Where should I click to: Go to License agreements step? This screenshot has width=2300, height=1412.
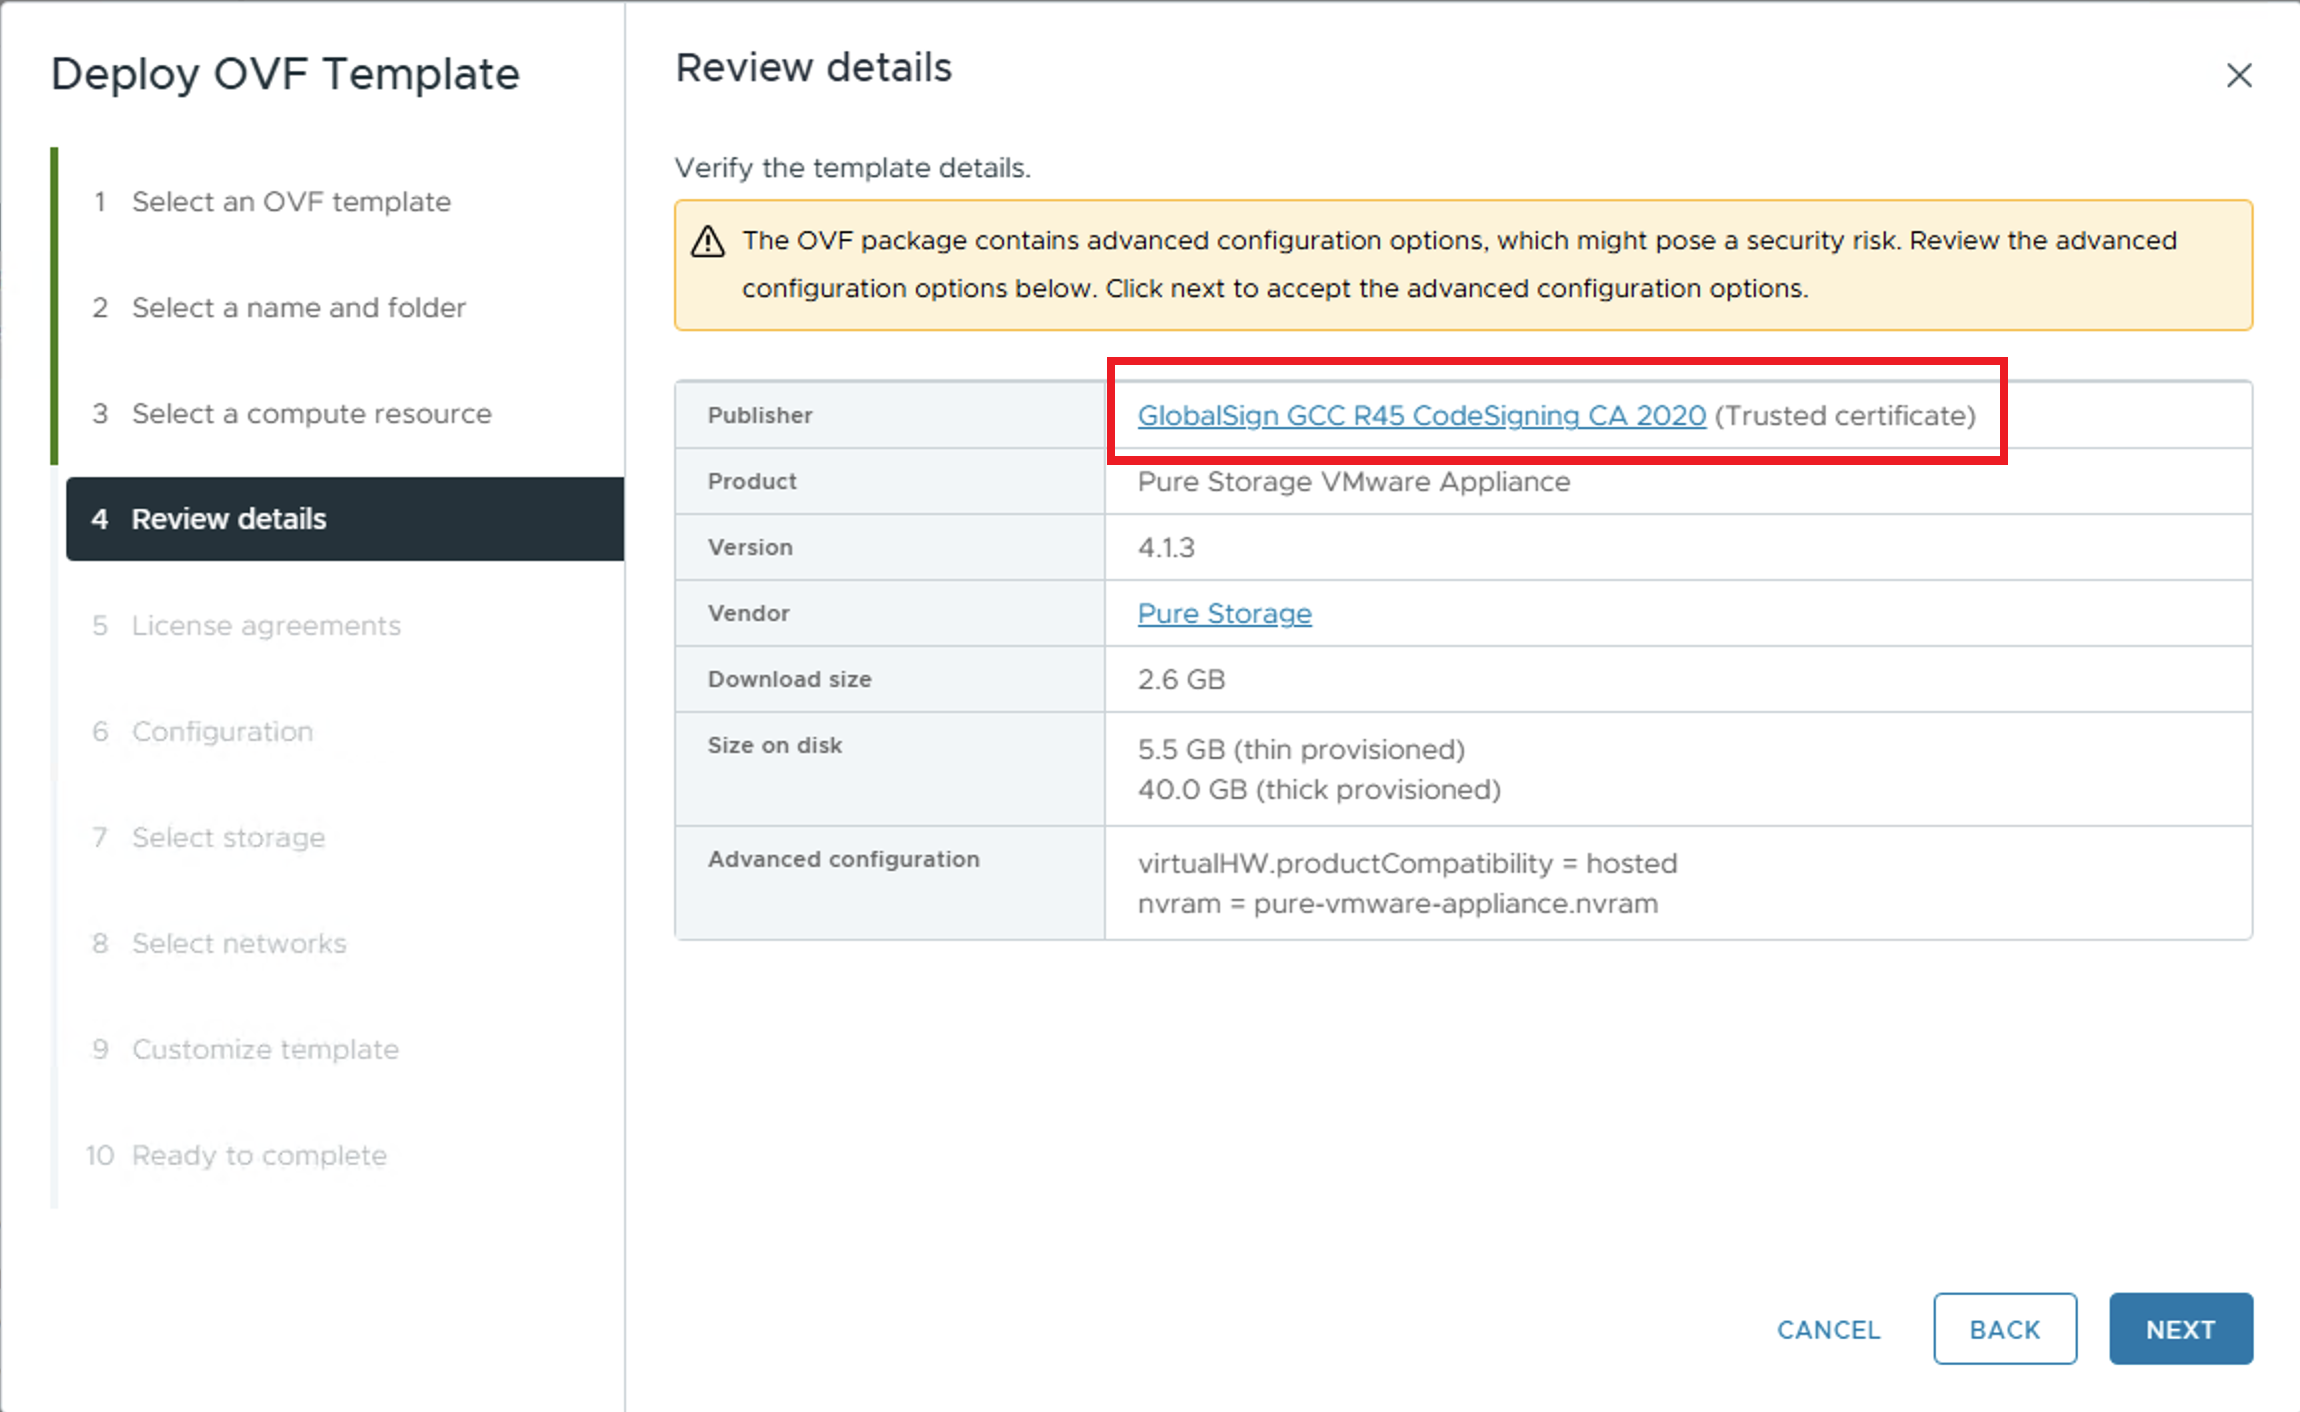click(x=265, y=625)
